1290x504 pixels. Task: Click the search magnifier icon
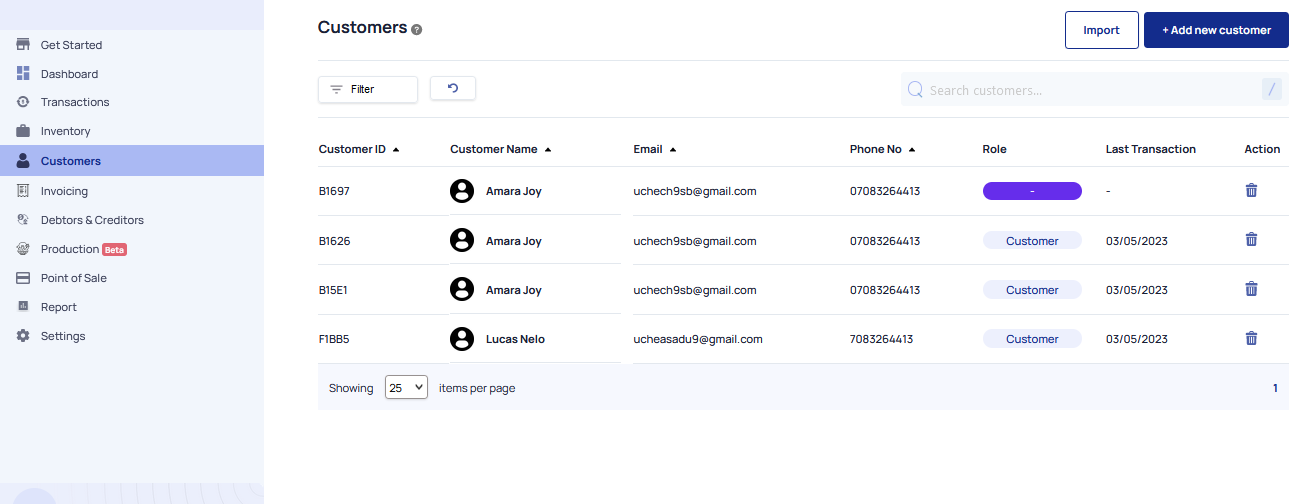(x=915, y=90)
